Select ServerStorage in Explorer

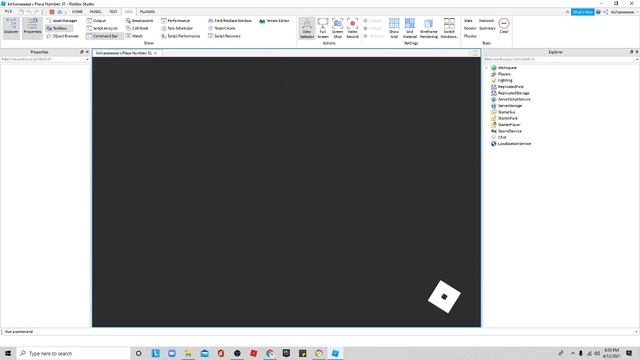pos(510,106)
